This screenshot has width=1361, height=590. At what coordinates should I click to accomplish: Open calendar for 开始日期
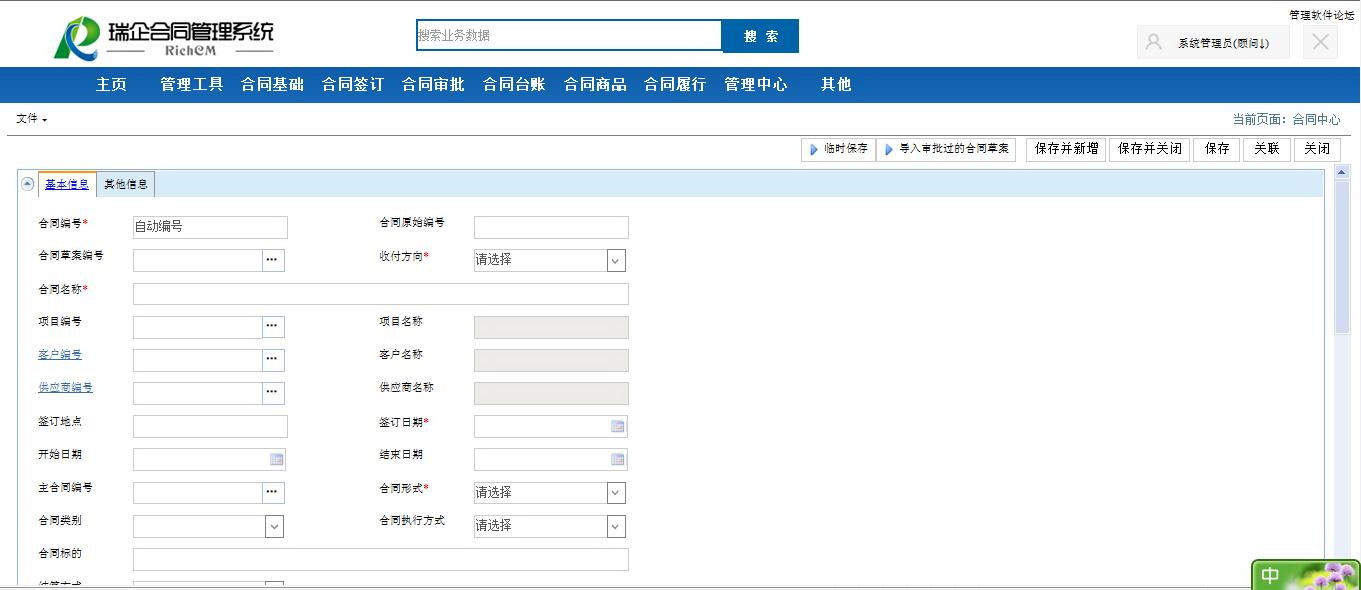pyautogui.click(x=277, y=459)
